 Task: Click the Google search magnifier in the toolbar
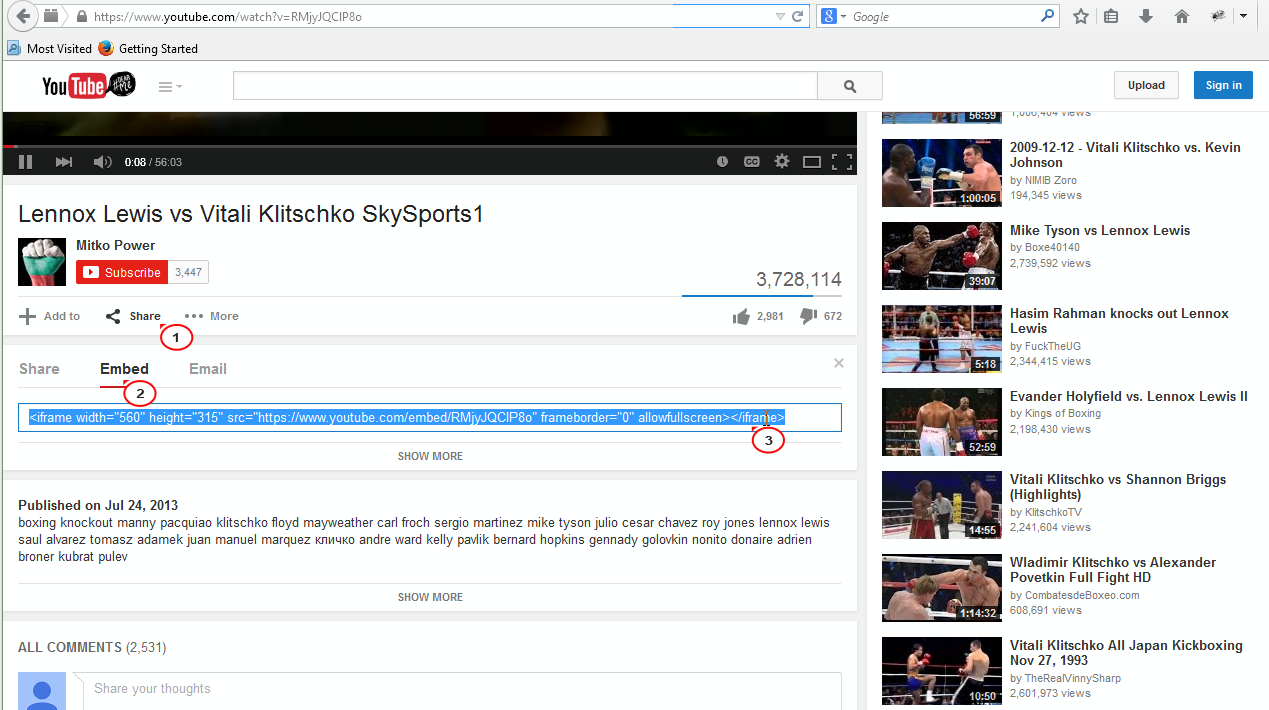point(1048,16)
